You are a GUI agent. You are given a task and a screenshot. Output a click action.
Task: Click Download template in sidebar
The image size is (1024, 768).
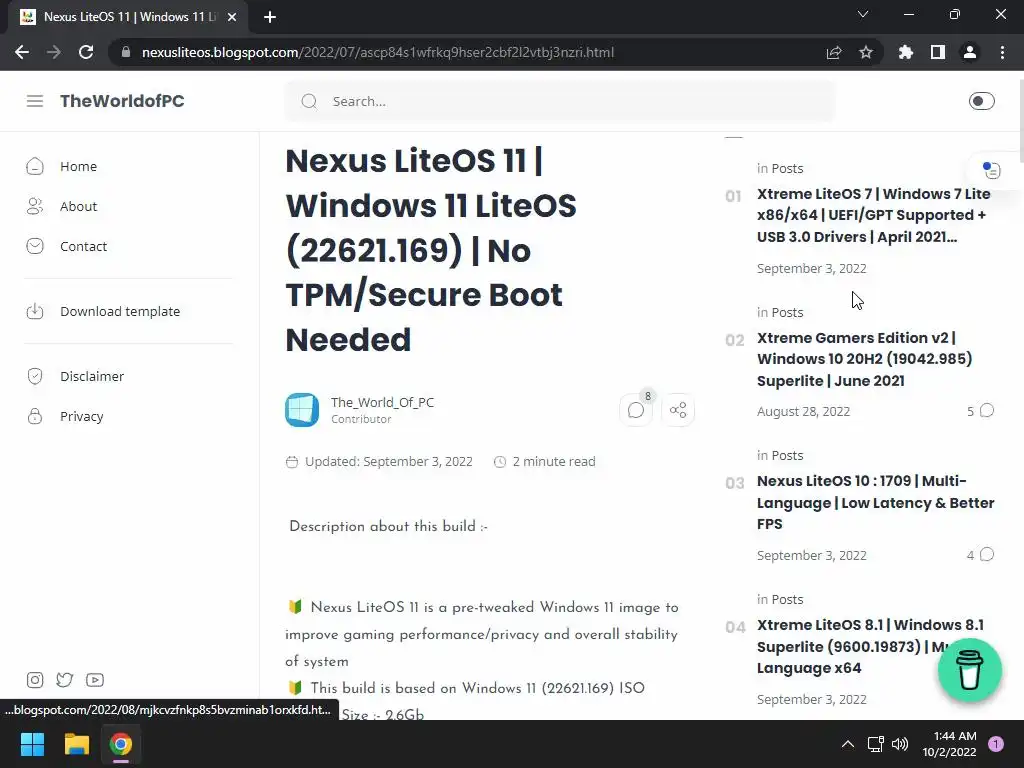point(120,312)
